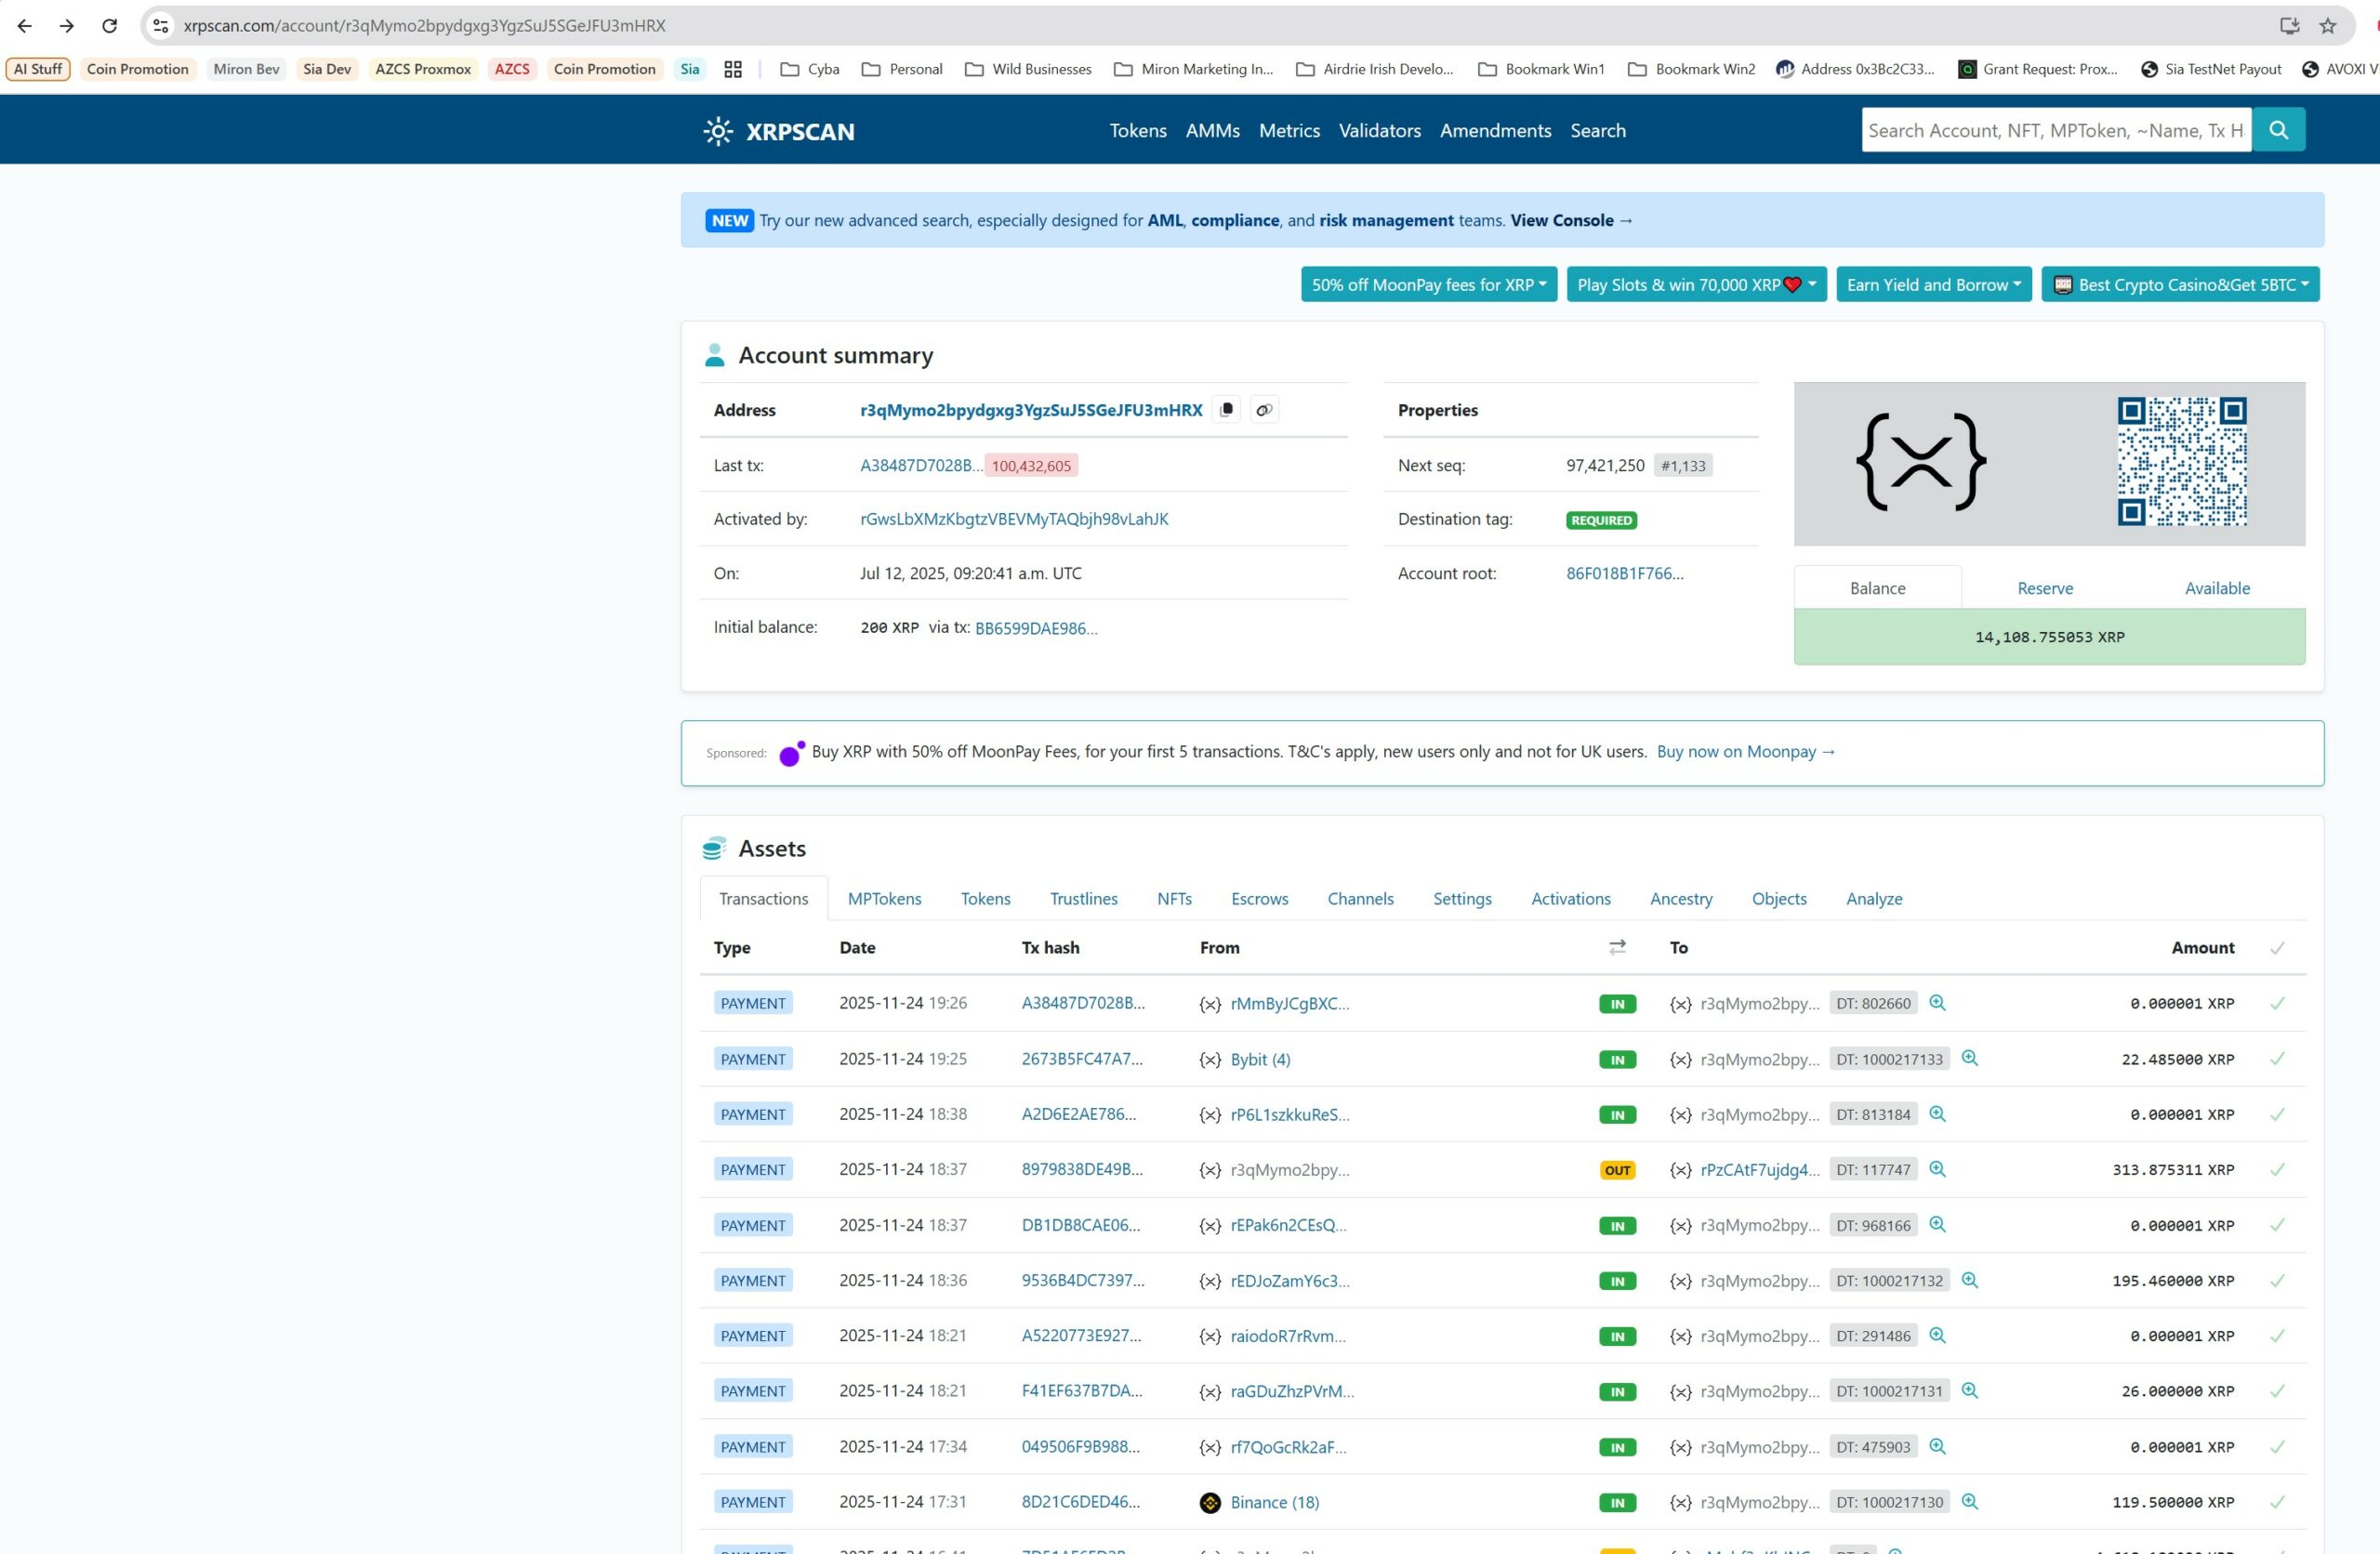Viewport: 2380px width, 1554px height.
Task: Click the swap arrows icon in table header
Action: 1616,947
